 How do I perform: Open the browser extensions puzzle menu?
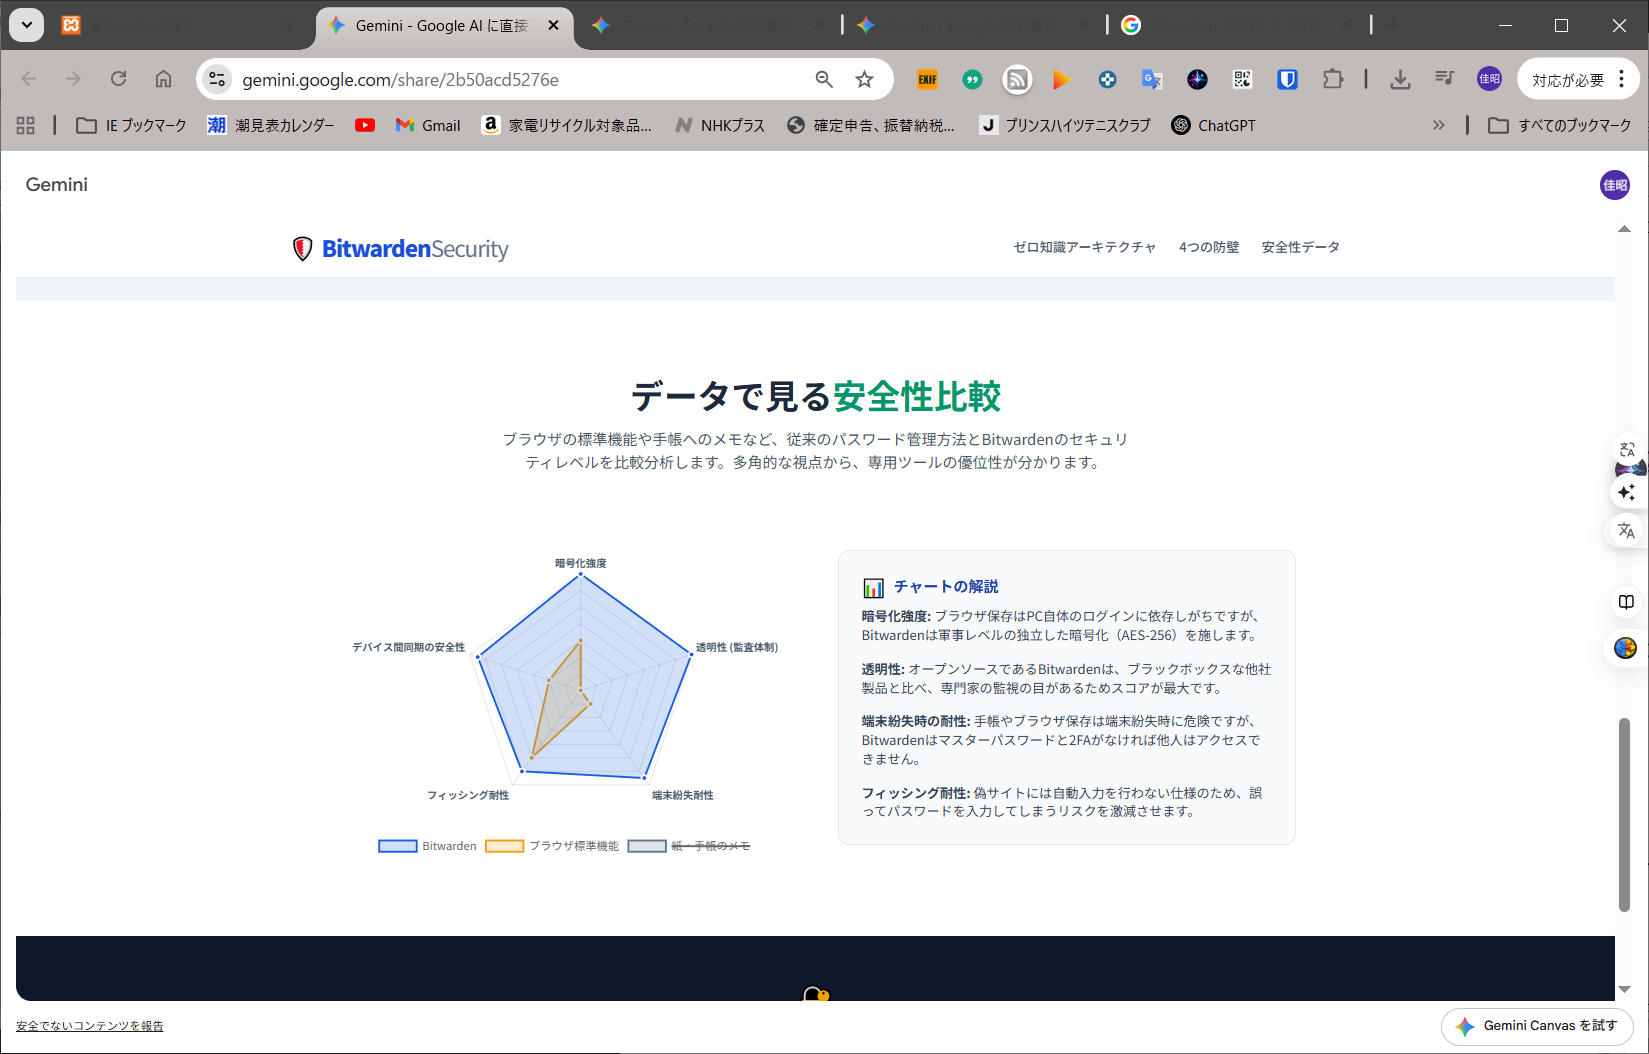(1332, 79)
